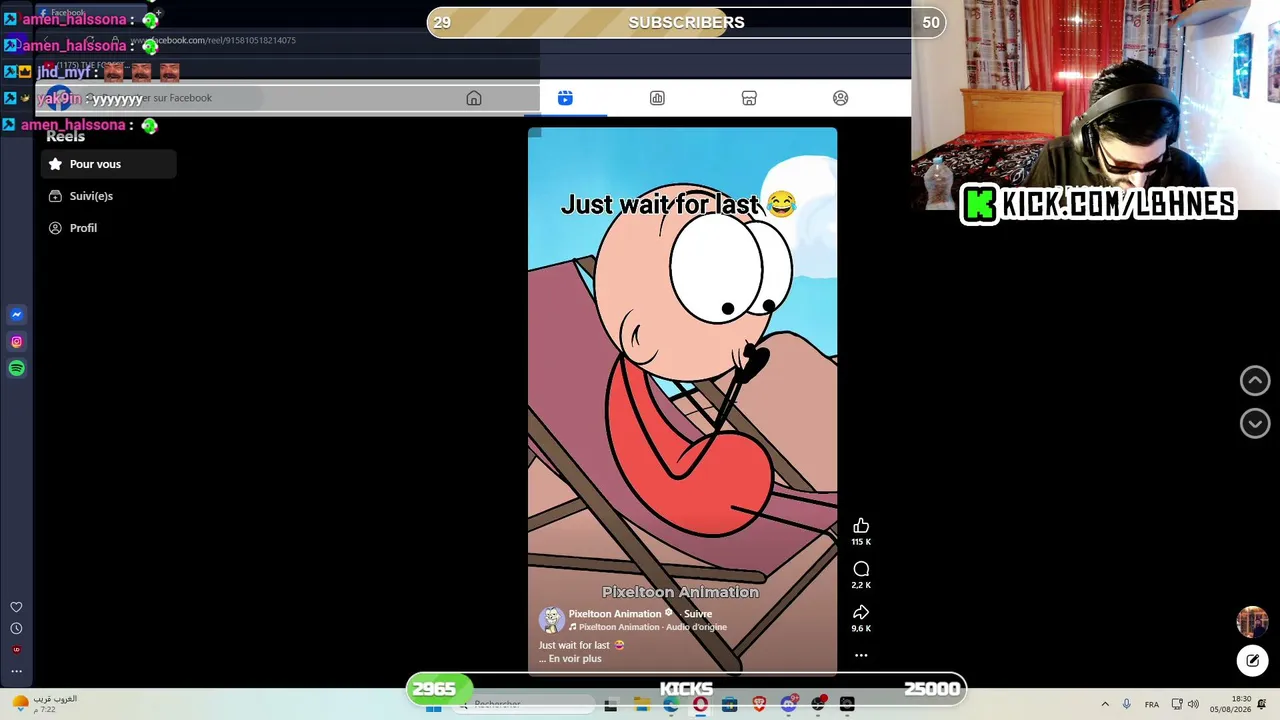Click the facebook.com reel address bar
1280x720 pixels.
[215, 40]
